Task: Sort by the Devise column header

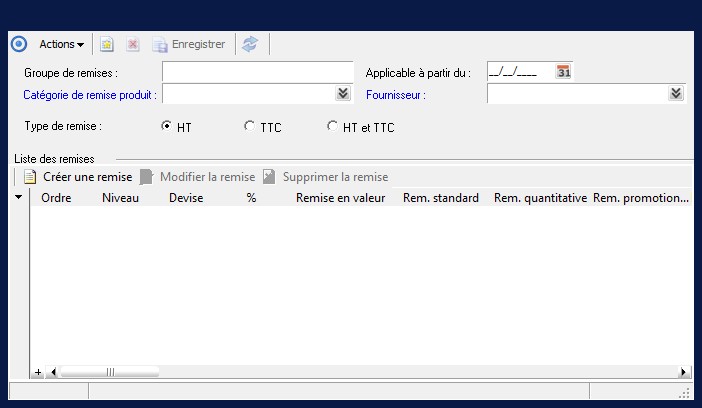Action: [x=186, y=198]
